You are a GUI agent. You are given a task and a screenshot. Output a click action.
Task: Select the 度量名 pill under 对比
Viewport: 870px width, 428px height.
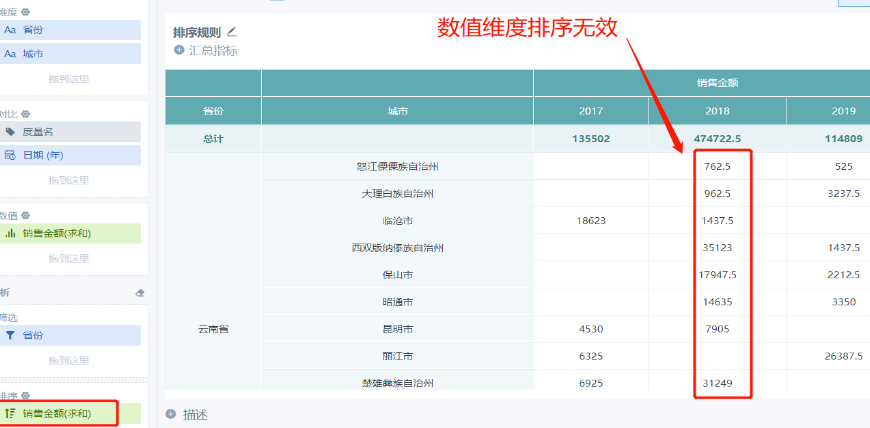[70, 132]
